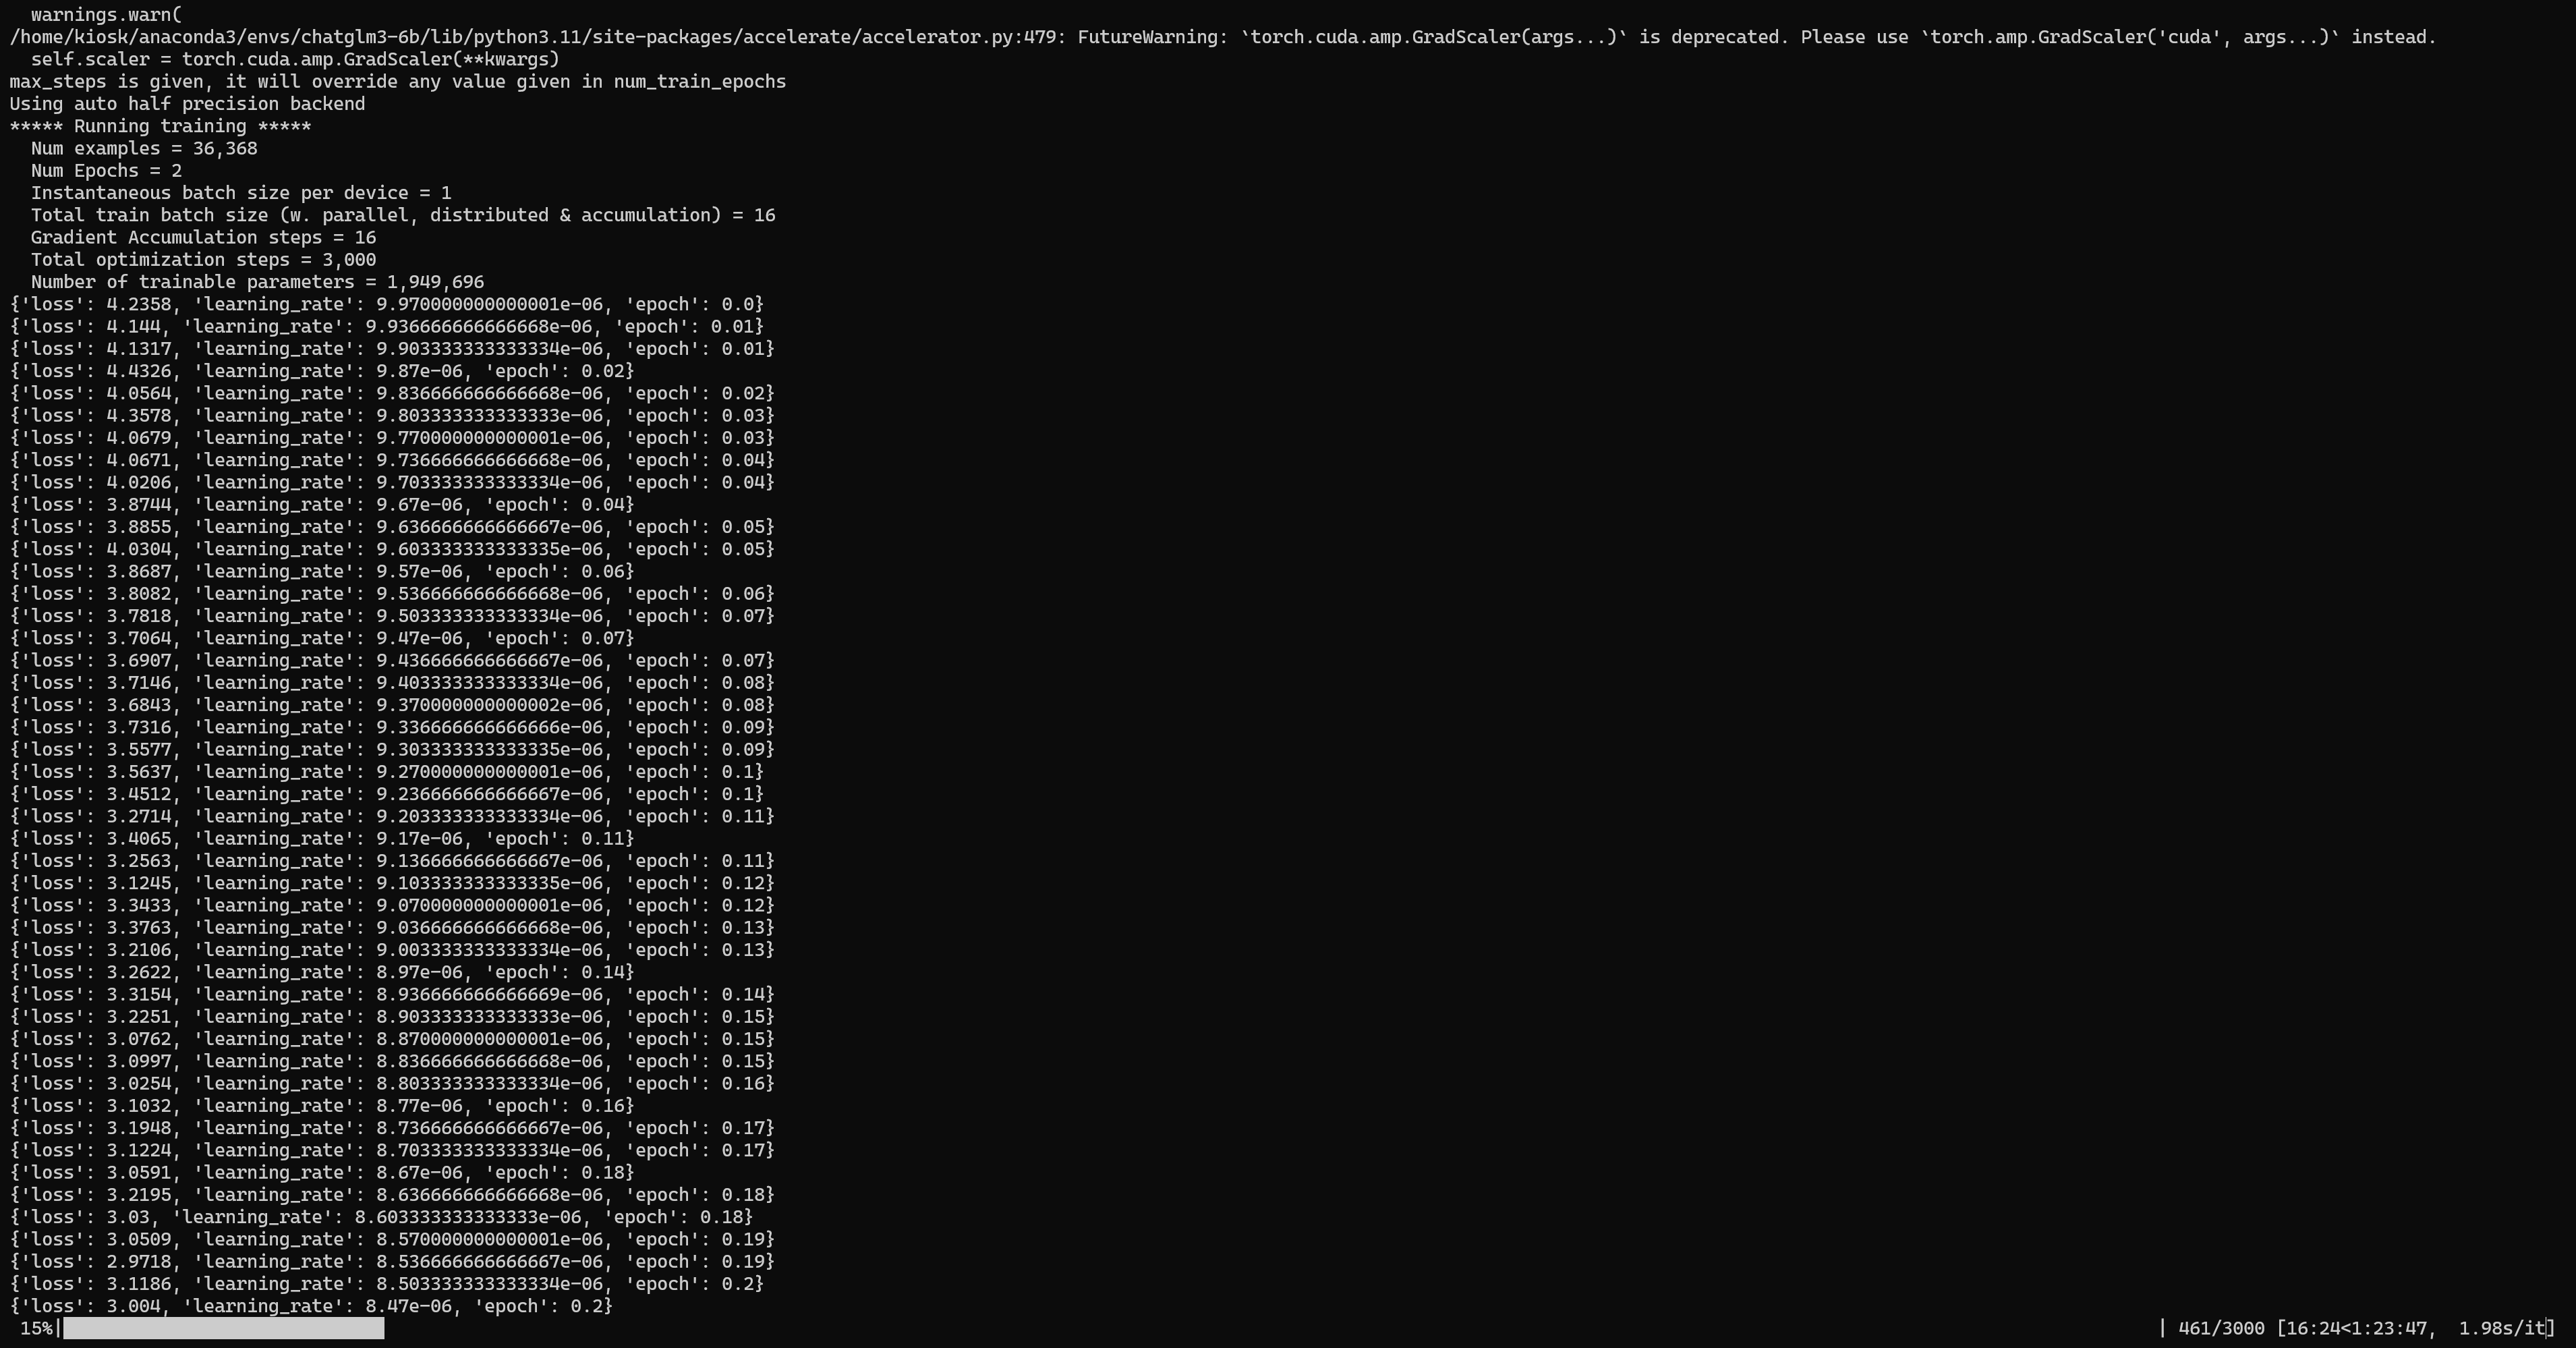Click the 'Num examples = 36,368' line
Image resolution: width=2576 pixels, height=1348 pixels.
click(144, 148)
